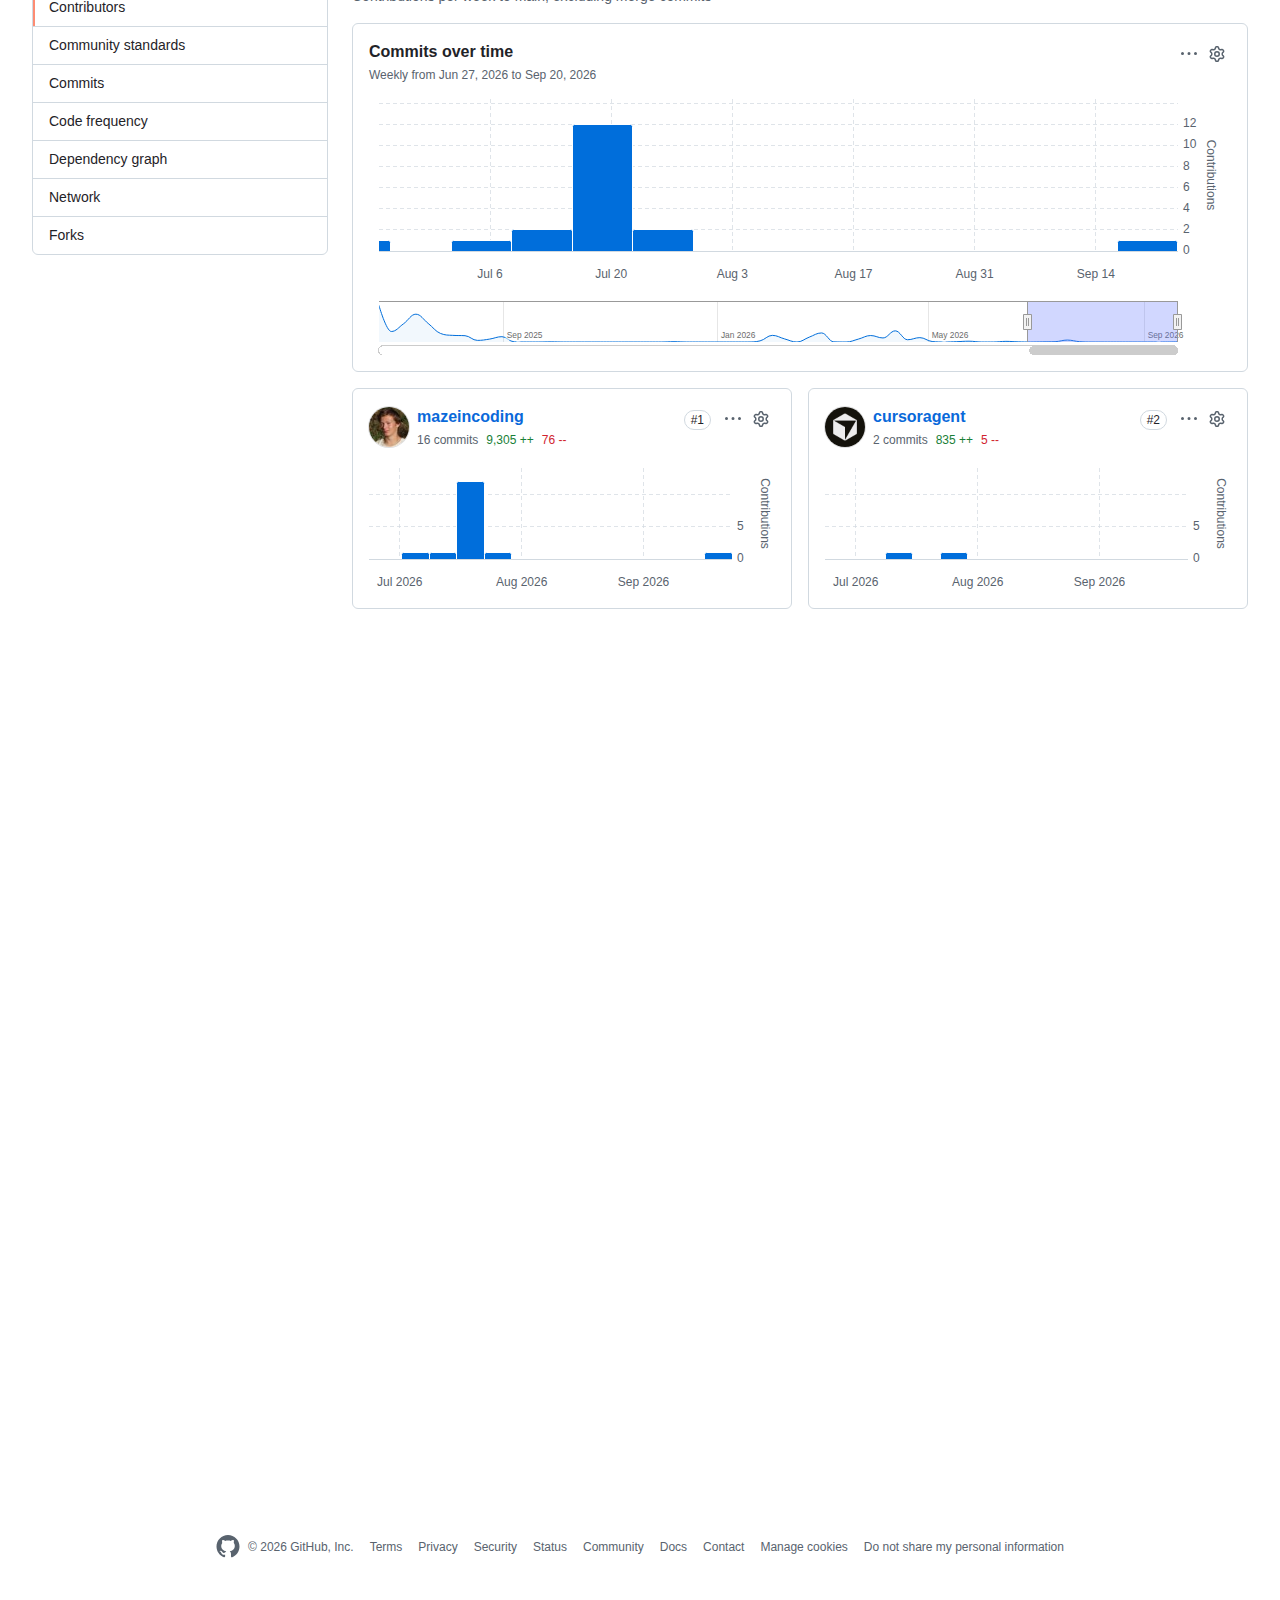1280x1600 pixels.
Task: Open Community footer link
Action: point(613,1547)
